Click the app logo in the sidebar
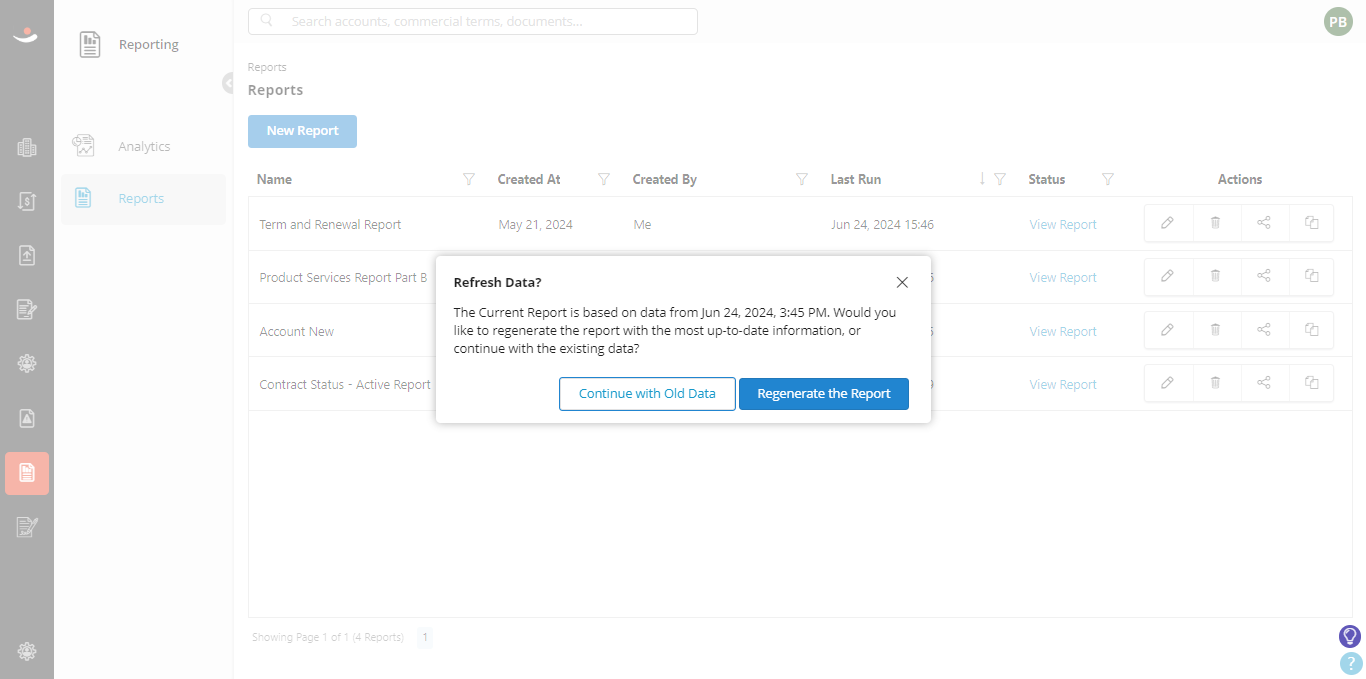Image resolution: width=1366 pixels, height=679 pixels. 26,35
